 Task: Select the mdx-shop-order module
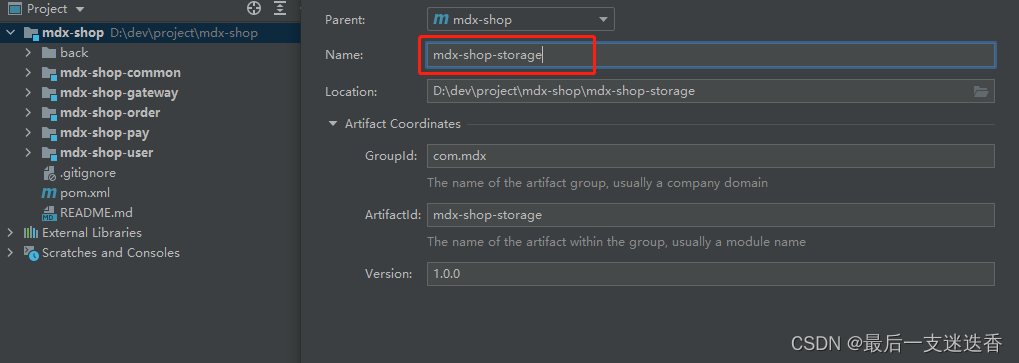[x=110, y=113]
